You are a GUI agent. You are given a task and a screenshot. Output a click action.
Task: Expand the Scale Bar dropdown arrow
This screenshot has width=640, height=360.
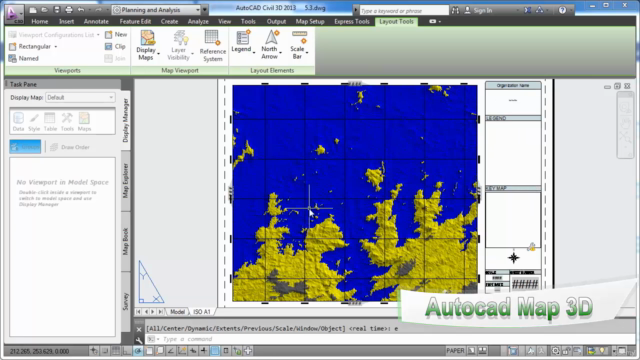(x=307, y=52)
